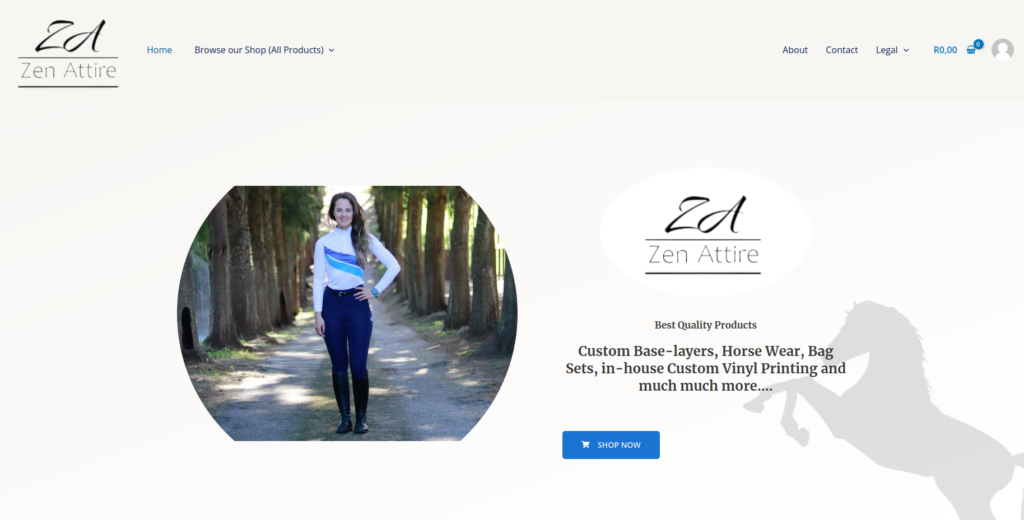Click the SHOP NOW button
This screenshot has height=520, width=1024.
point(611,445)
